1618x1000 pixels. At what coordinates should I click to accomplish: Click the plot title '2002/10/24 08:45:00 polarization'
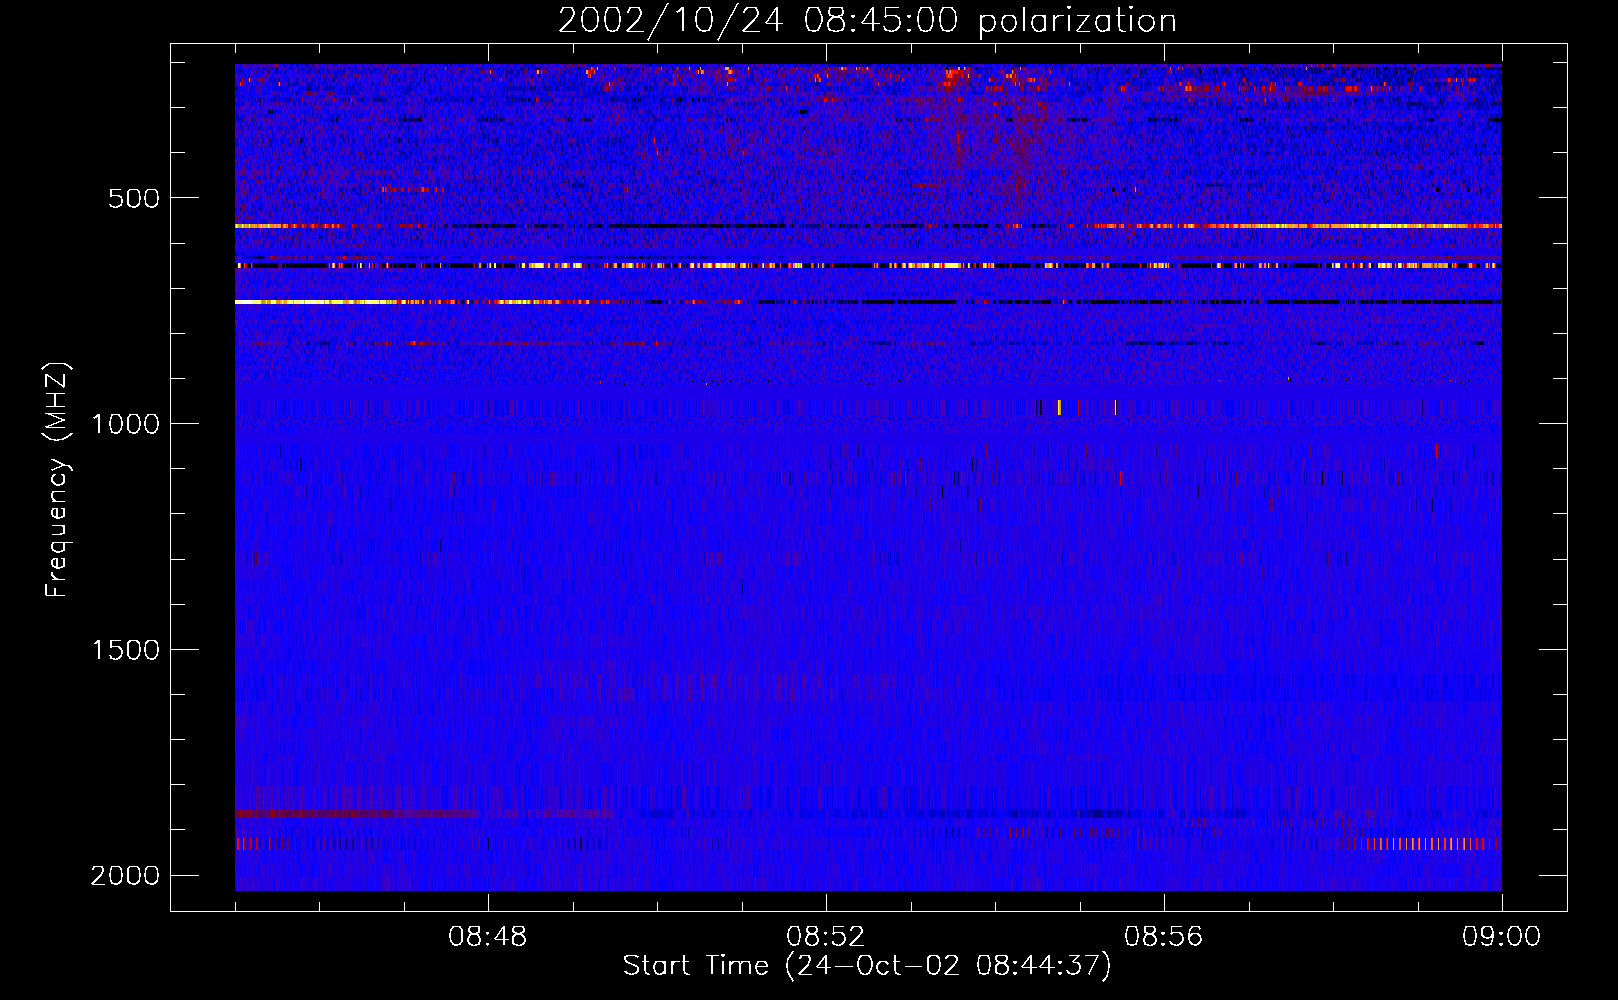pyautogui.click(x=867, y=21)
